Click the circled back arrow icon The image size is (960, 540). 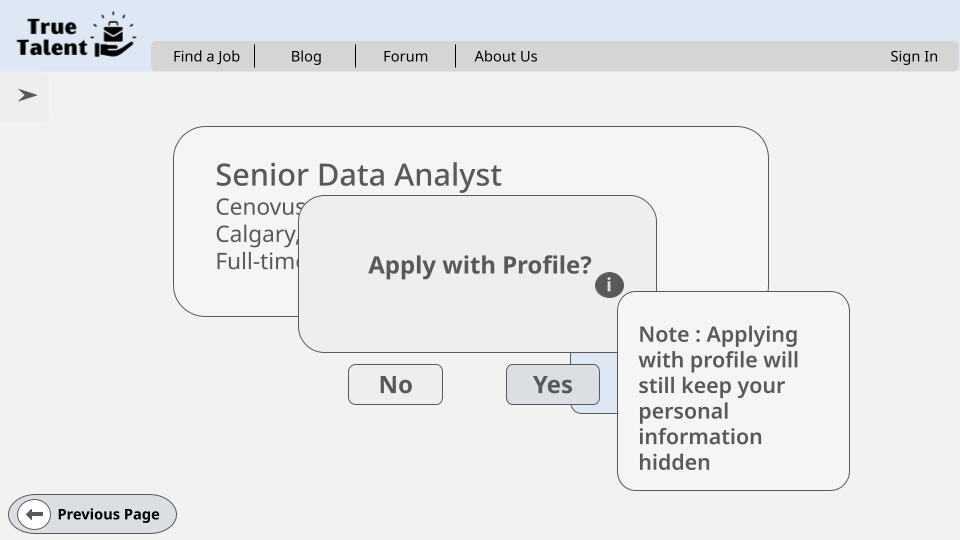(x=34, y=514)
